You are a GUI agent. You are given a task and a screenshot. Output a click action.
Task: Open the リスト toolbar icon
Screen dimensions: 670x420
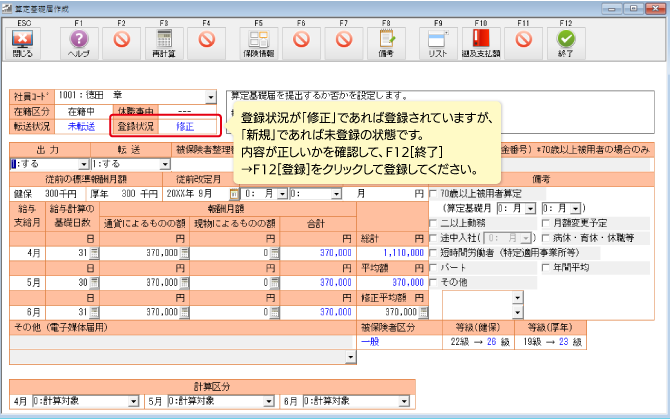point(438,40)
